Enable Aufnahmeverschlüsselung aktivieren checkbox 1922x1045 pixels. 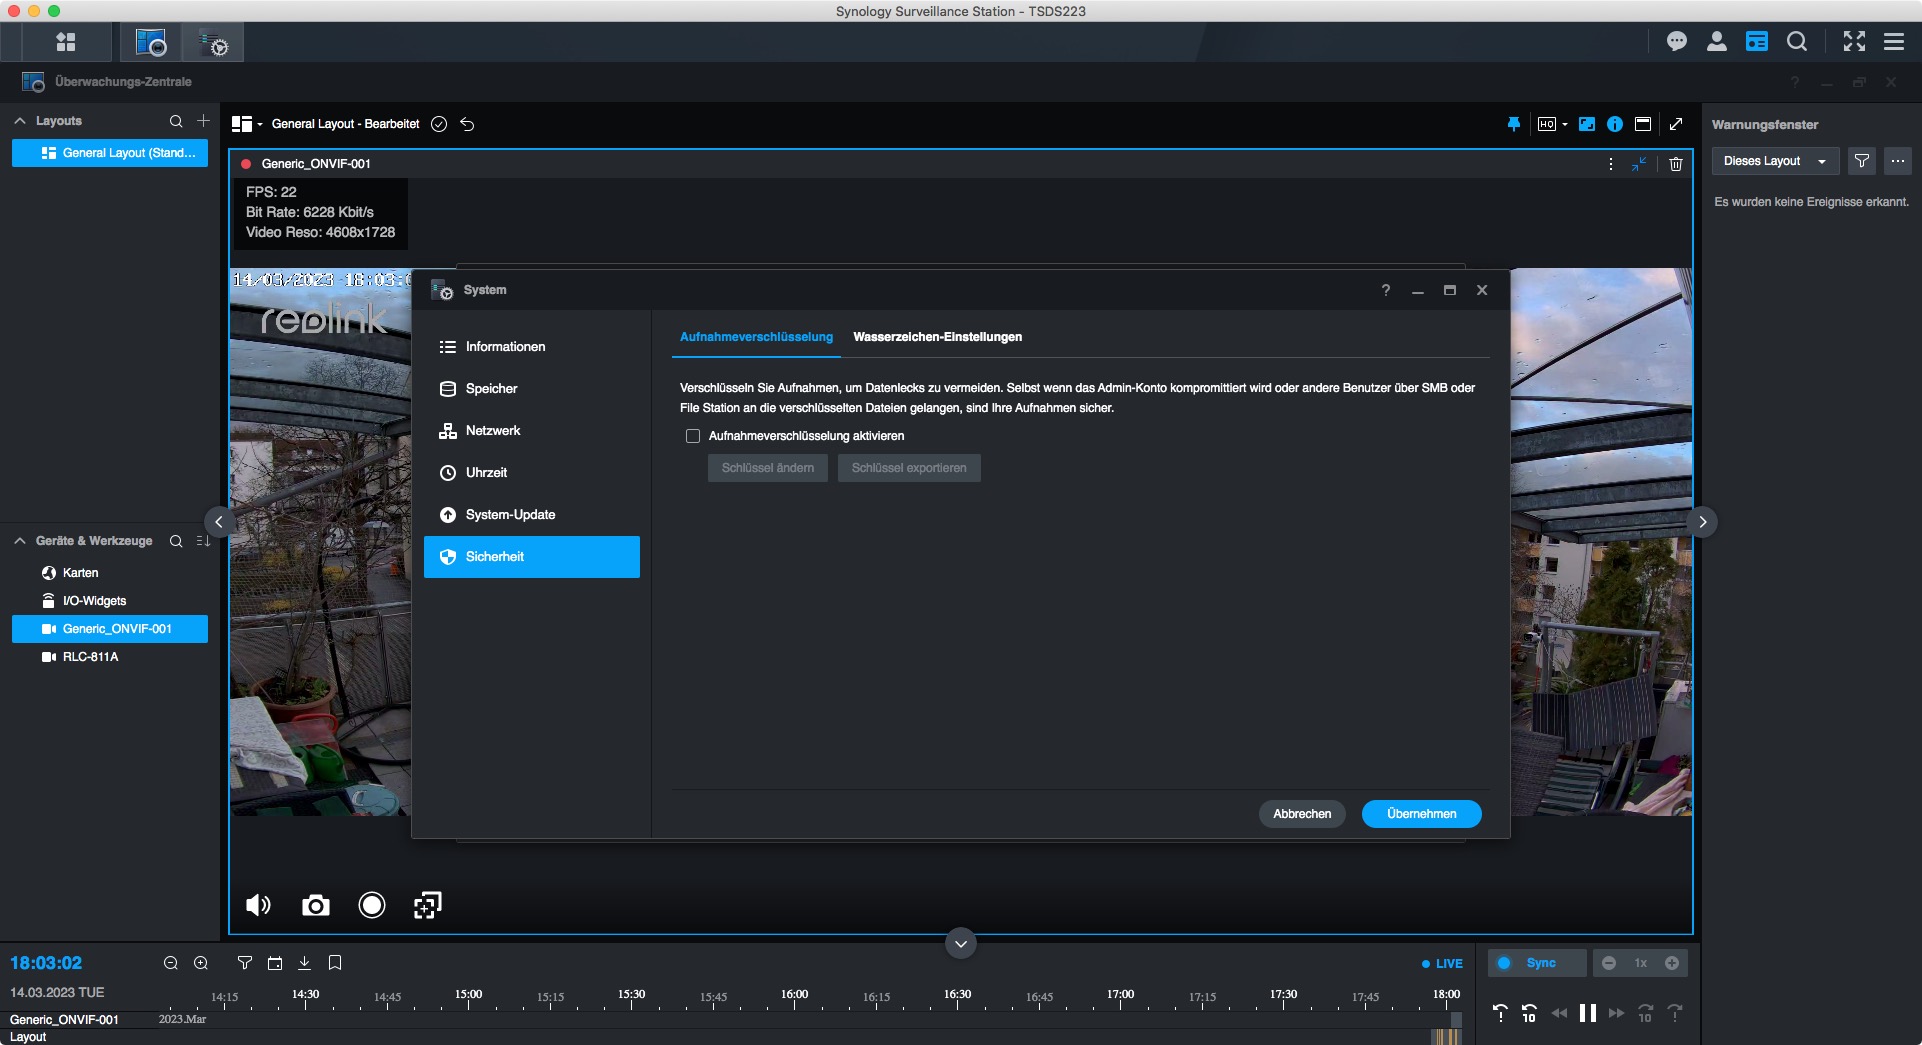tap(693, 436)
